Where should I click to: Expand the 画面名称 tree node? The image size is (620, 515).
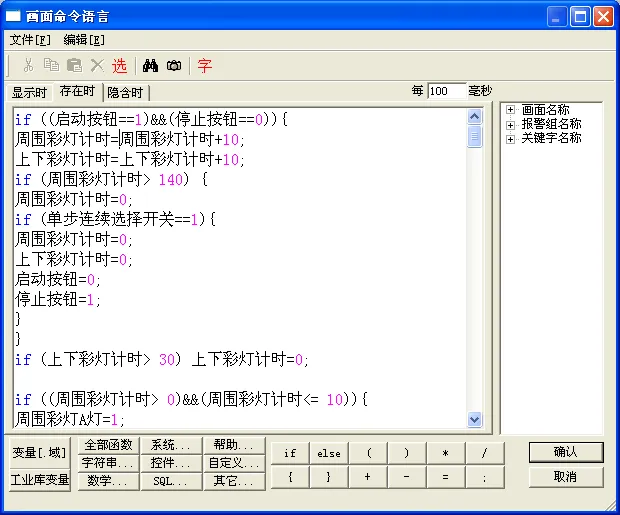(x=510, y=110)
